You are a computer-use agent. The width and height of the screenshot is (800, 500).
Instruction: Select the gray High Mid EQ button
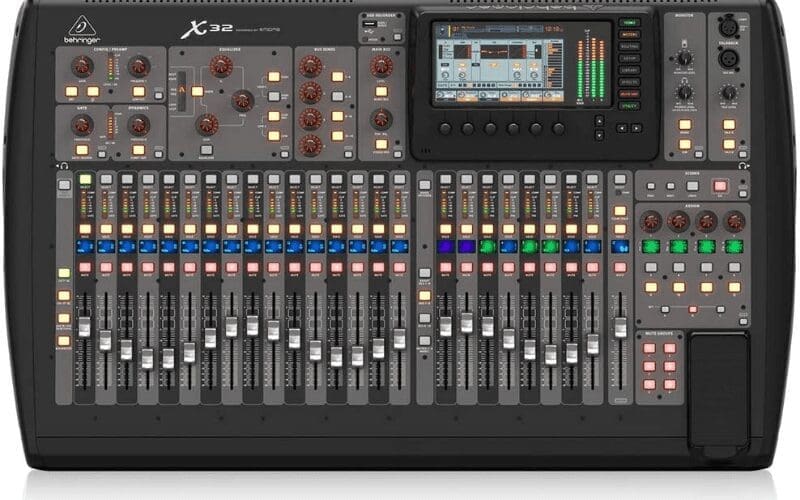click(x=274, y=96)
